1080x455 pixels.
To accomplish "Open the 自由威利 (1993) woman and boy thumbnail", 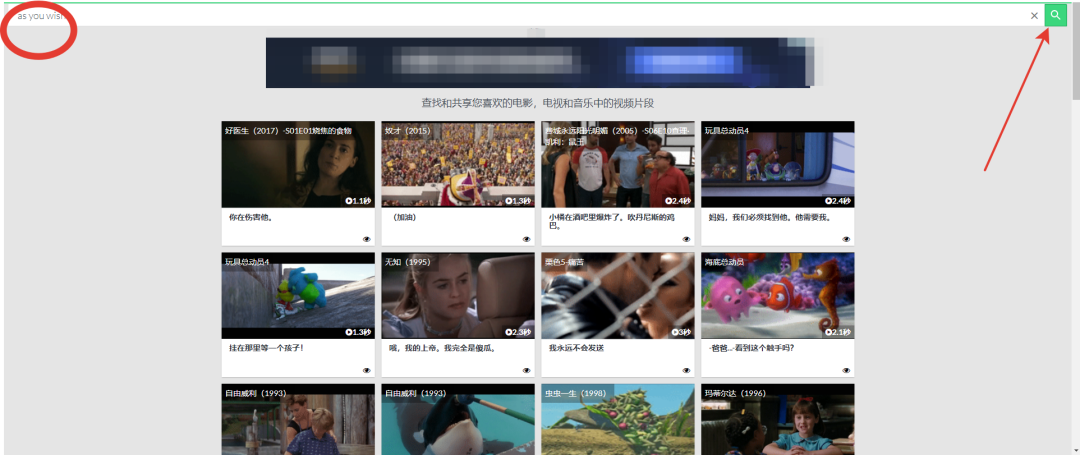I will click(x=298, y=419).
